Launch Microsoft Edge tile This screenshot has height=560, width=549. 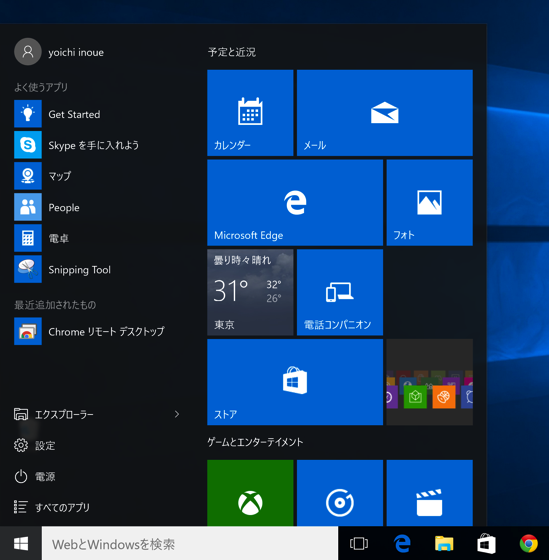coord(295,202)
